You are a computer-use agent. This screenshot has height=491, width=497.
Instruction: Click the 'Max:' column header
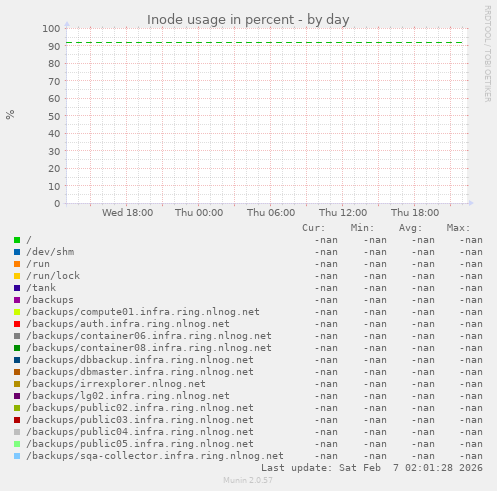pos(458,228)
